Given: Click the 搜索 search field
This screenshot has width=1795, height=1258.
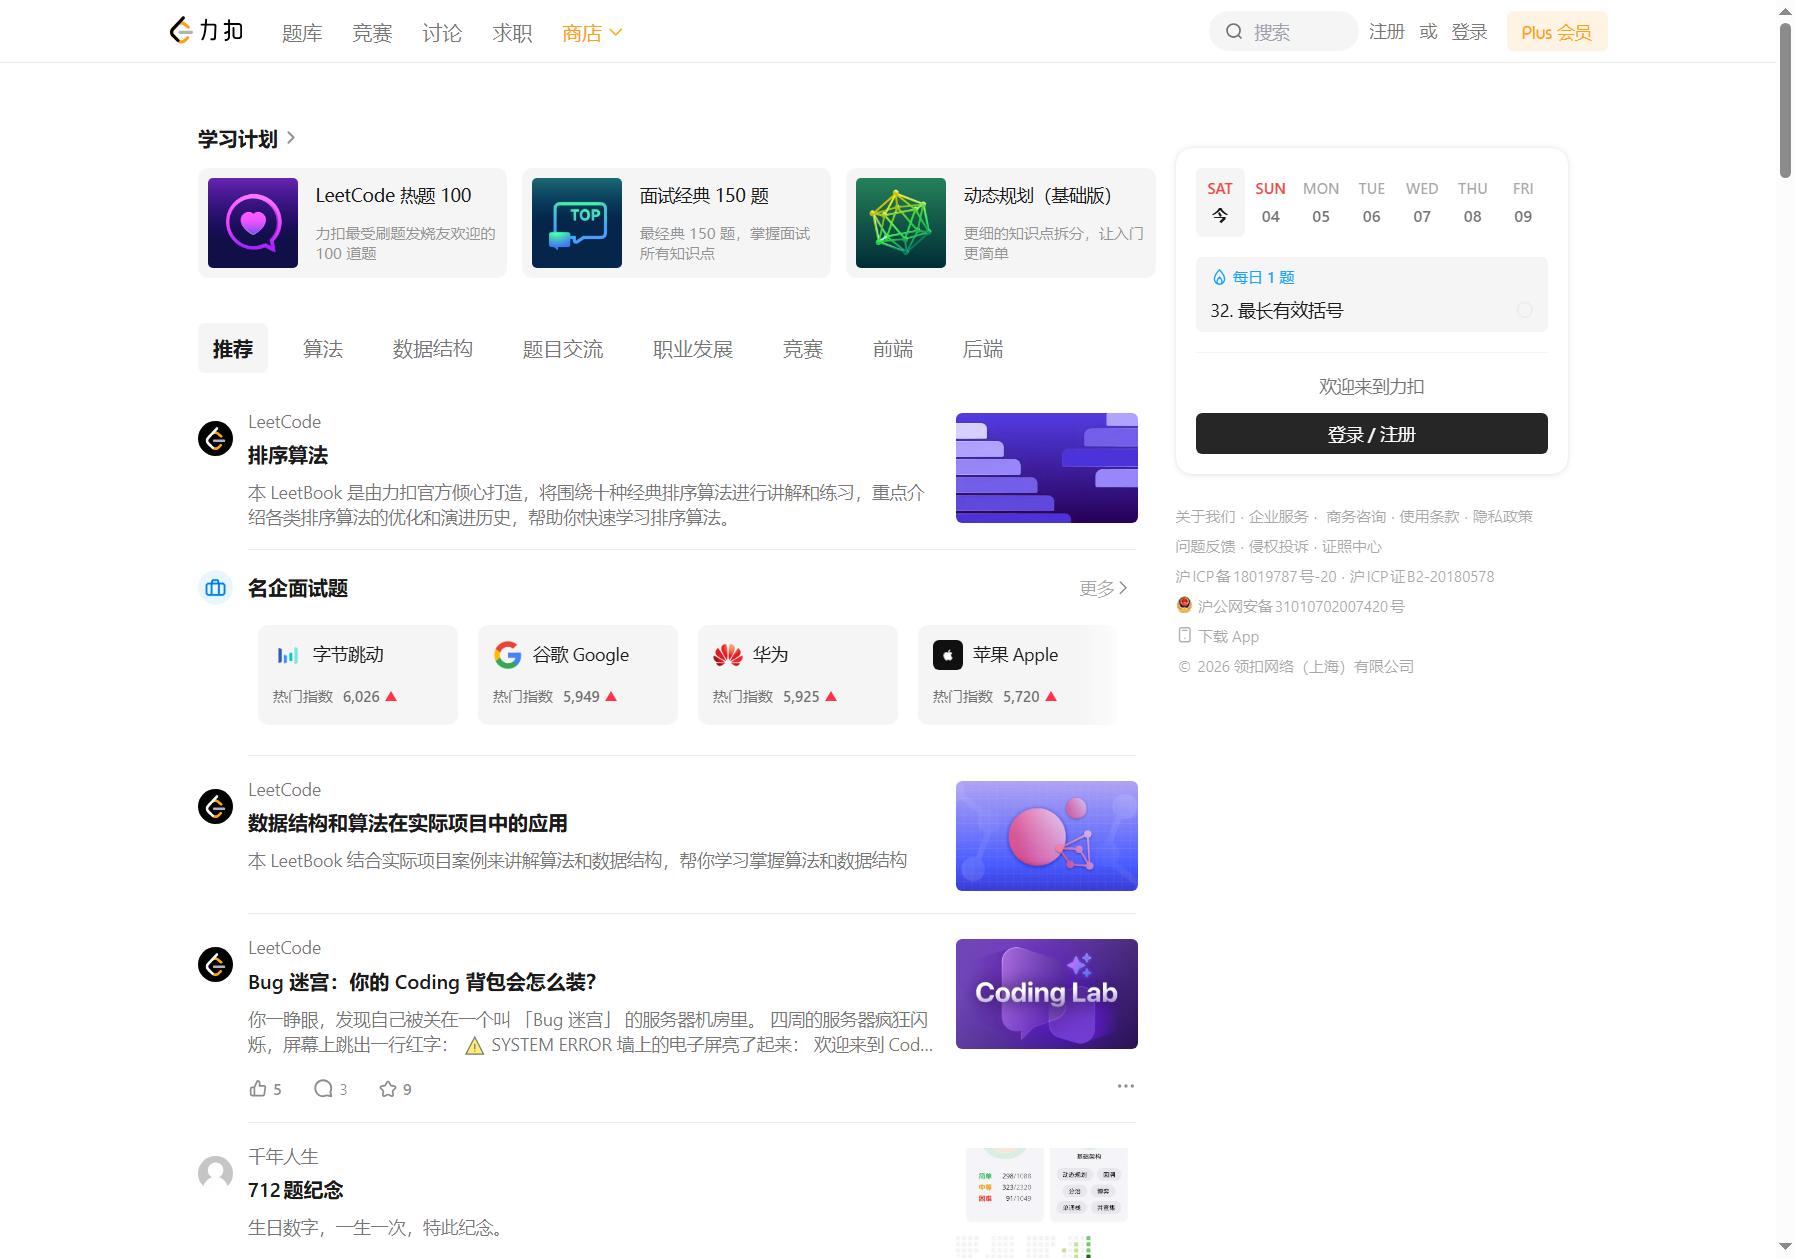Looking at the screenshot, I should click(x=1284, y=32).
